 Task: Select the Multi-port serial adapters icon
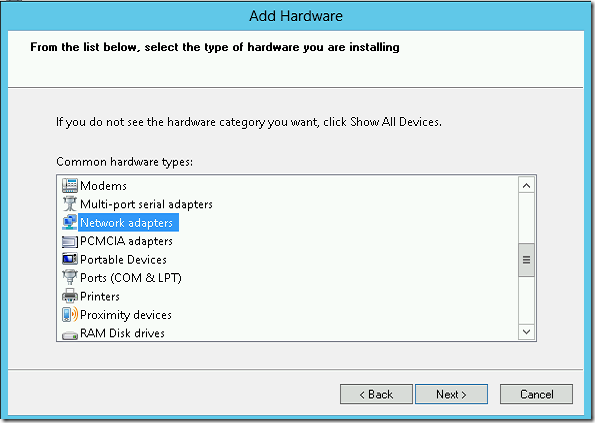pos(70,204)
